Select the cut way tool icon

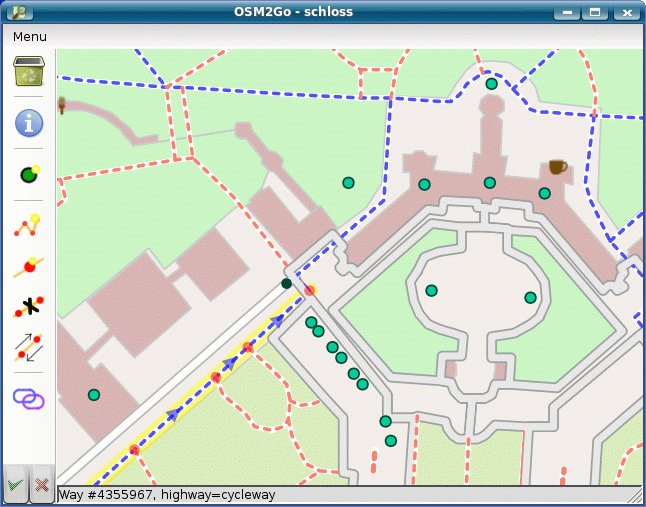29,307
